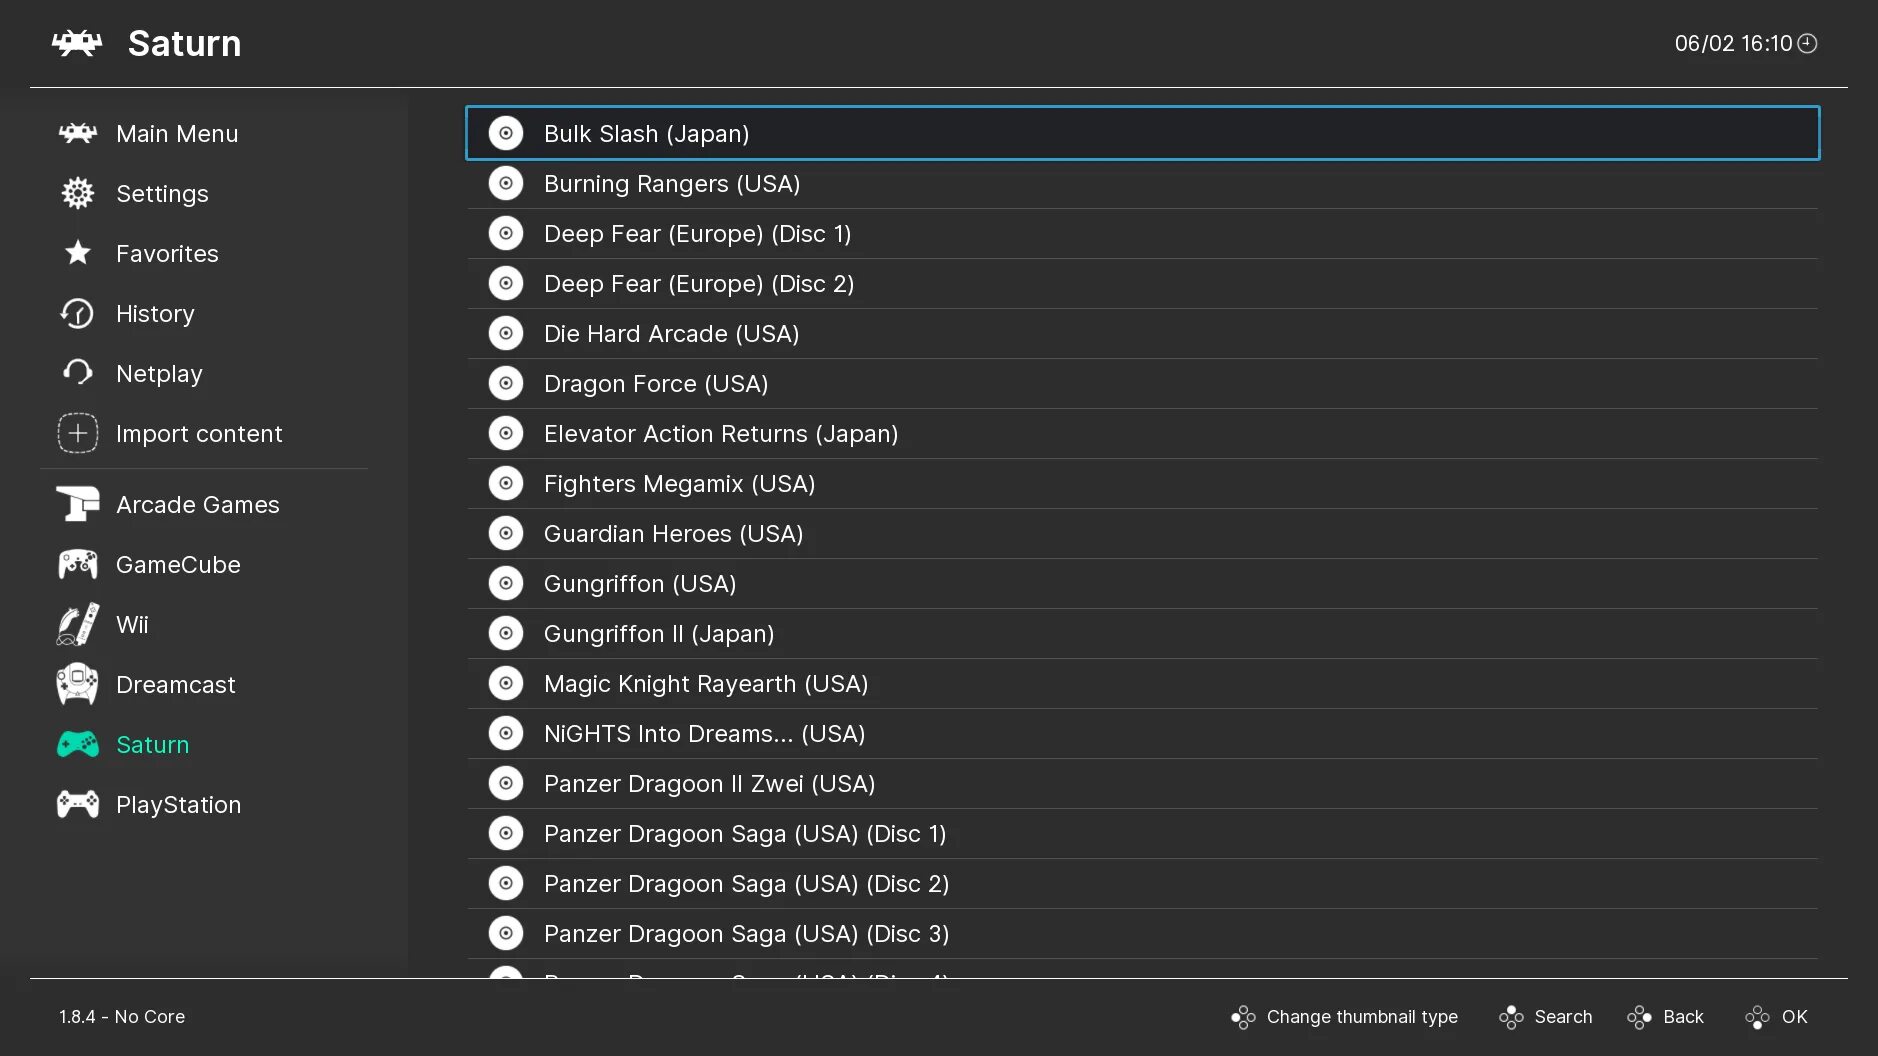
Task: Click the green Saturn controller icon
Action: click(77, 744)
